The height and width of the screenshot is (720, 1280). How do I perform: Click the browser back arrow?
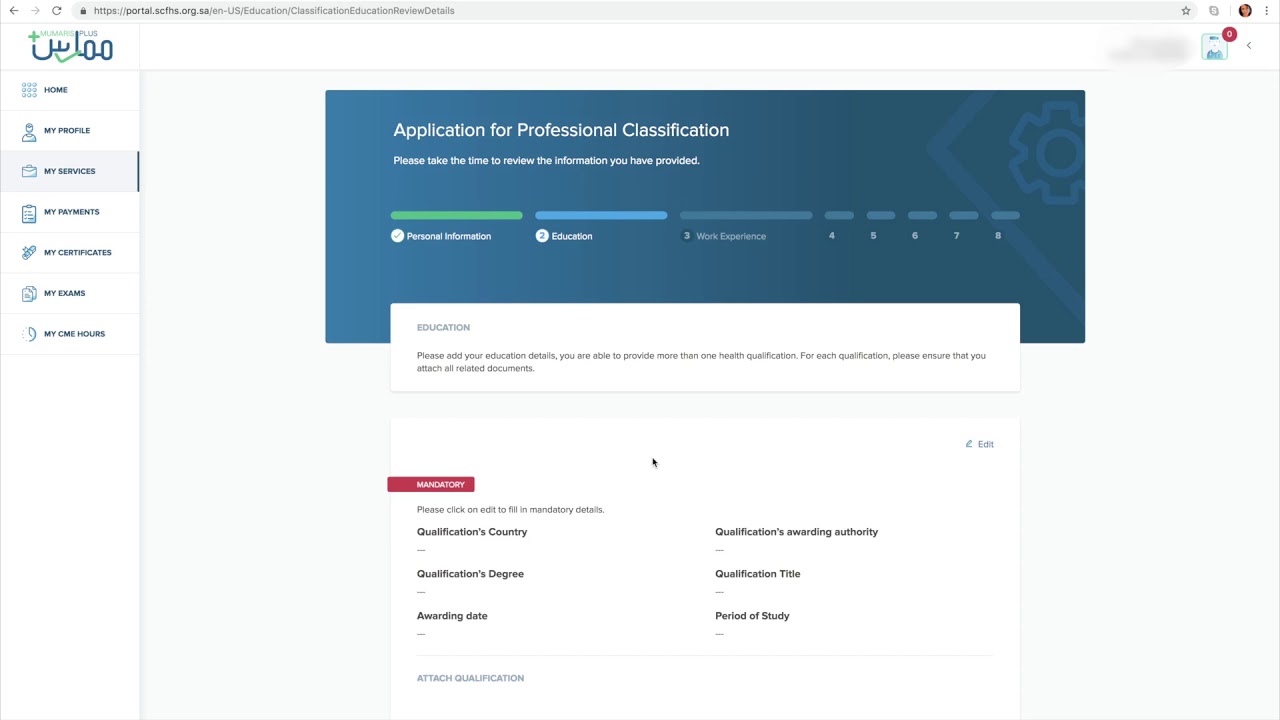click(x=13, y=11)
